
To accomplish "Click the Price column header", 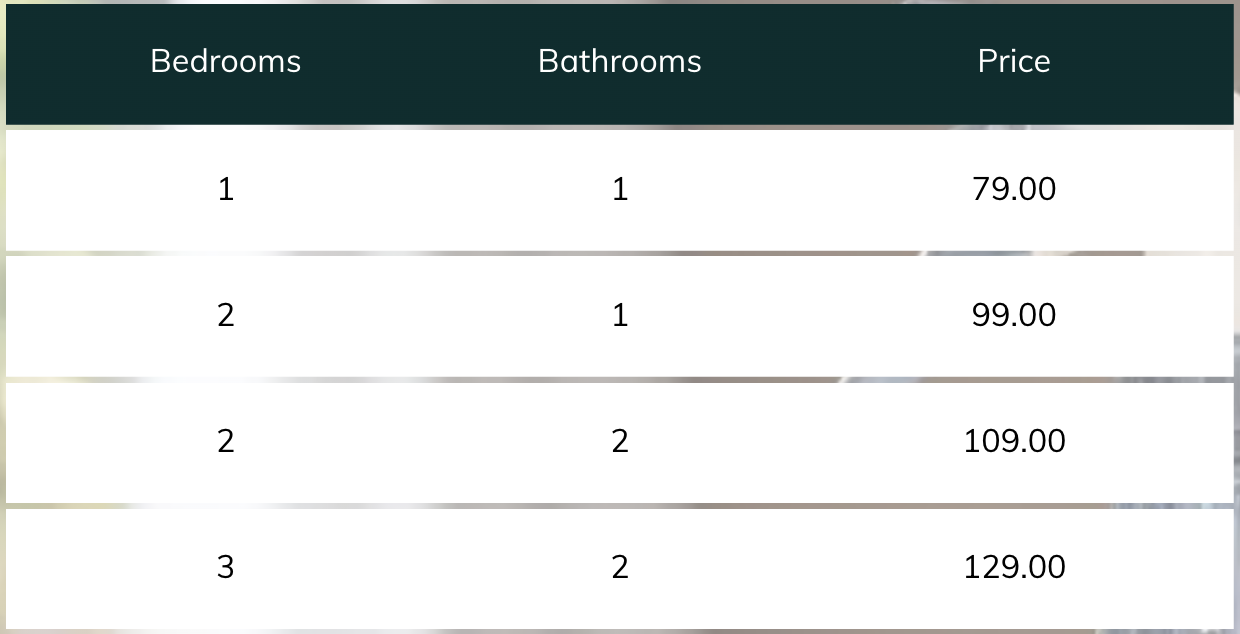I will coord(1014,61).
